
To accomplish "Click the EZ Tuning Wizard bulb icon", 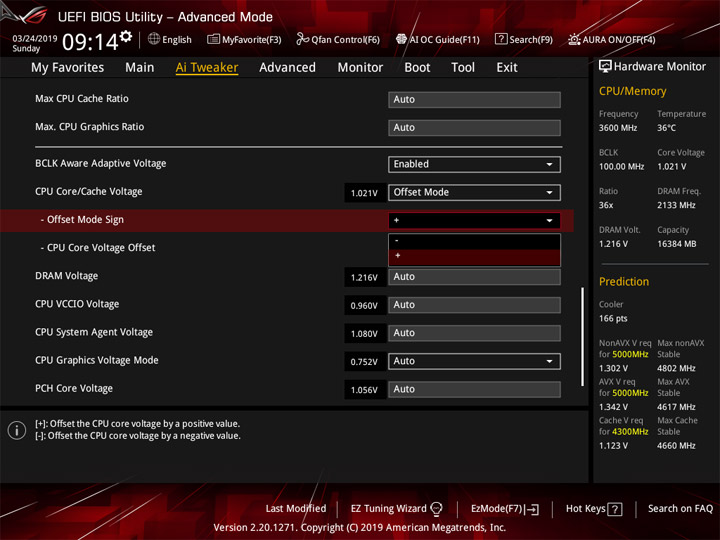I will pos(436,509).
